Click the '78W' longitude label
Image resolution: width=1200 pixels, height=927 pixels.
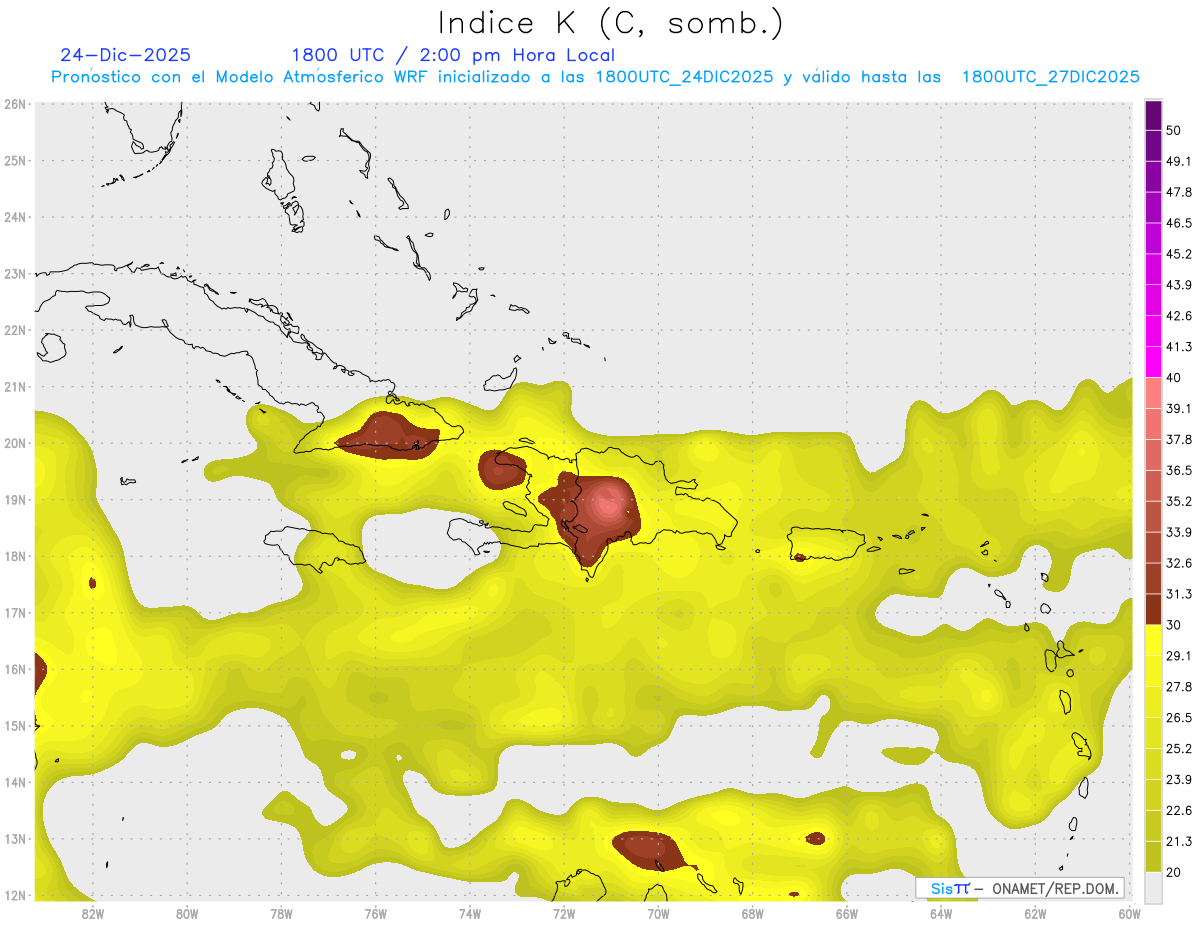(281, 912)
